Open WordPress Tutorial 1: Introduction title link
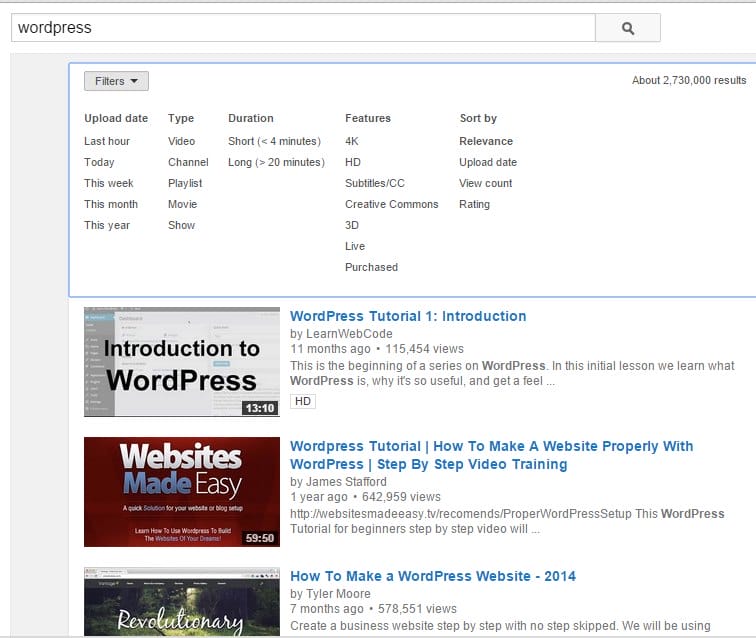The image size is (756, 638). click(408, 316)
